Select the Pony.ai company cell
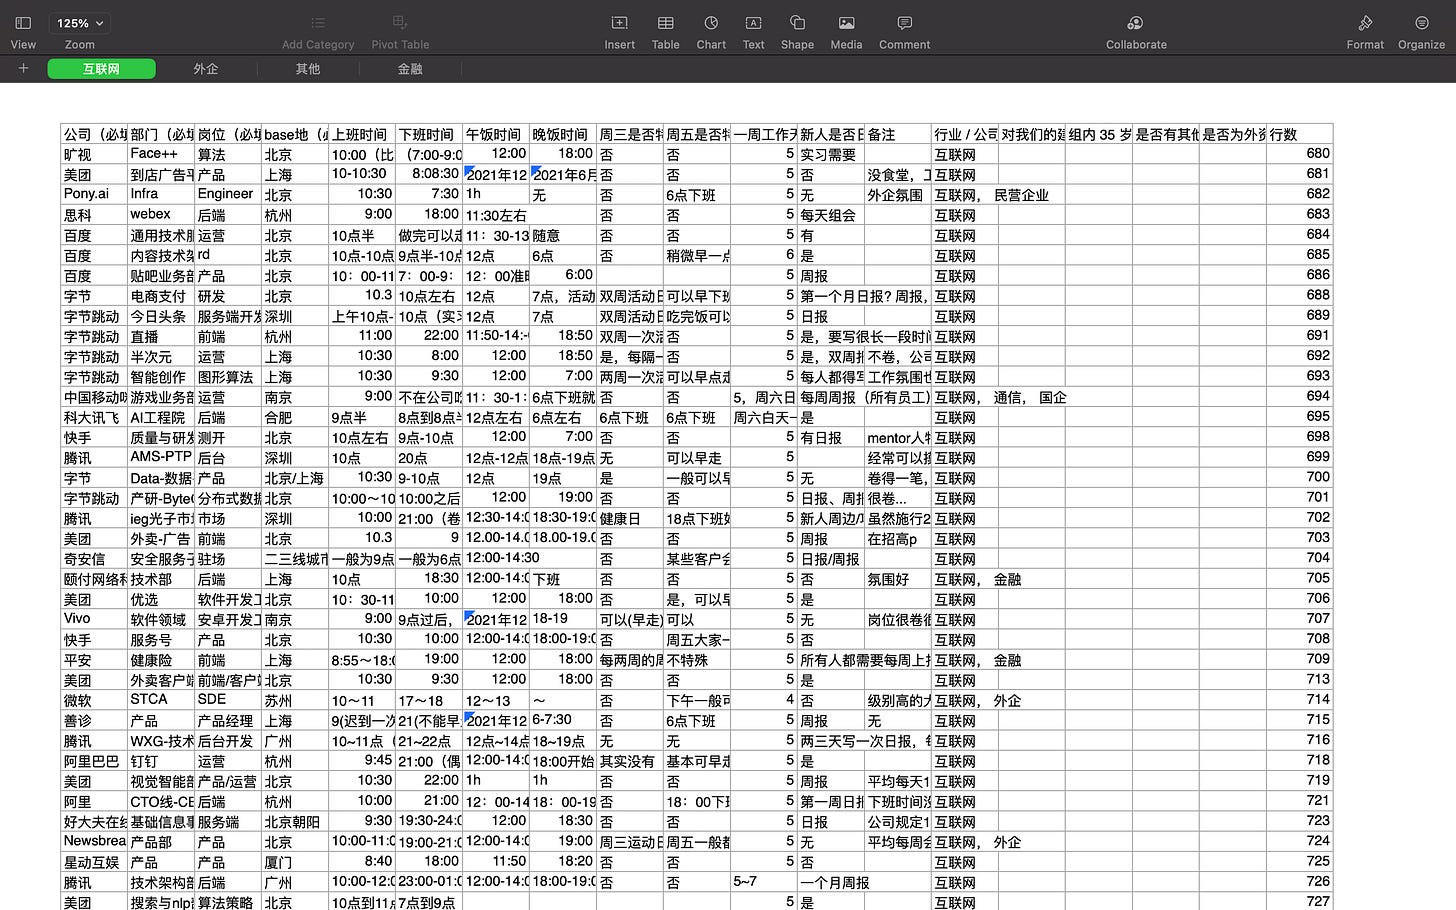This screenshot has width=1456, height=910. [x=94, y=194]
